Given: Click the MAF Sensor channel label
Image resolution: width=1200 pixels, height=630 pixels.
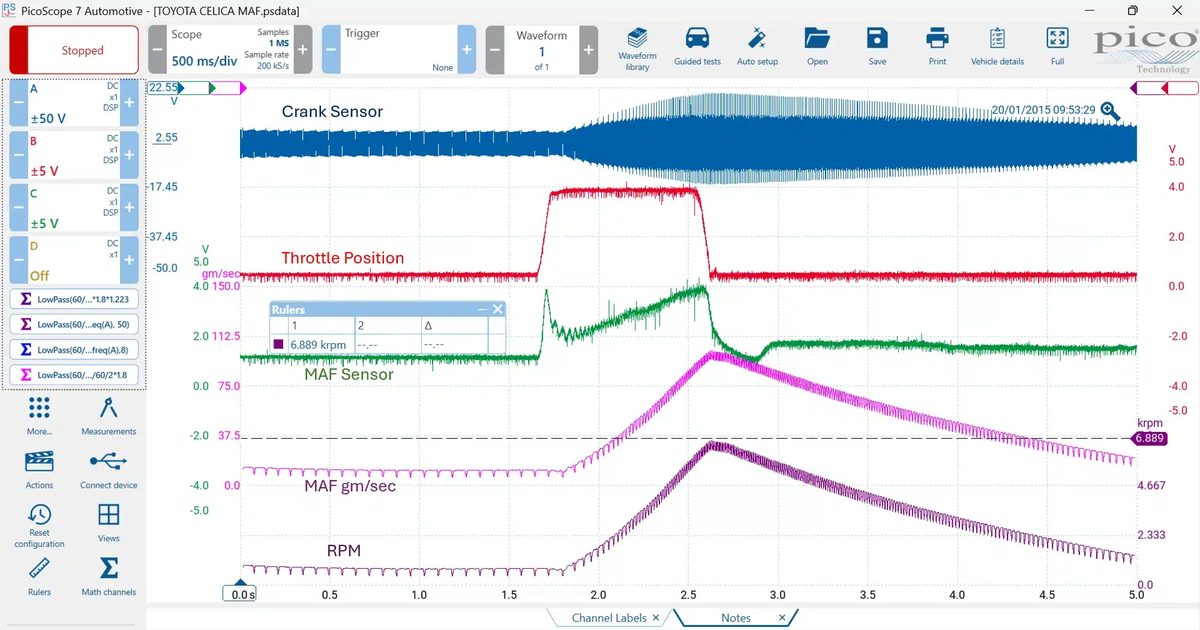Looking at the screenshot, I should point(349,374).
